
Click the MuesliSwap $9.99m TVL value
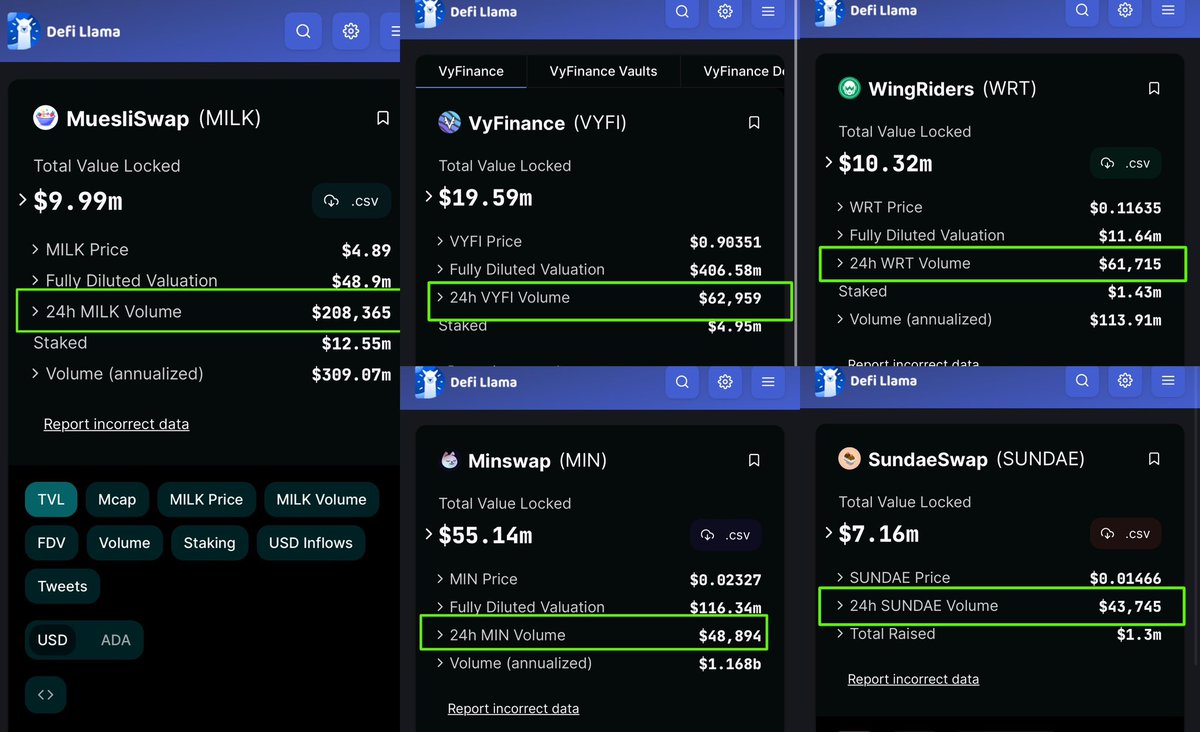point(78,201)
